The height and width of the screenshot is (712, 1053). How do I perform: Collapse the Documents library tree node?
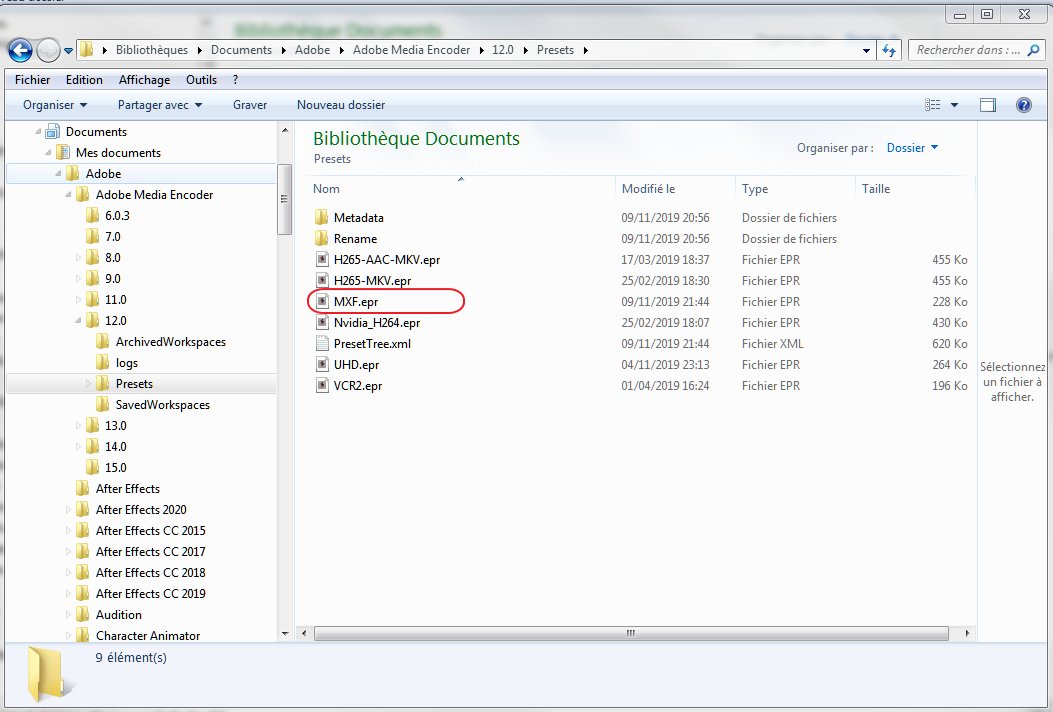click(x=38, y=132)
